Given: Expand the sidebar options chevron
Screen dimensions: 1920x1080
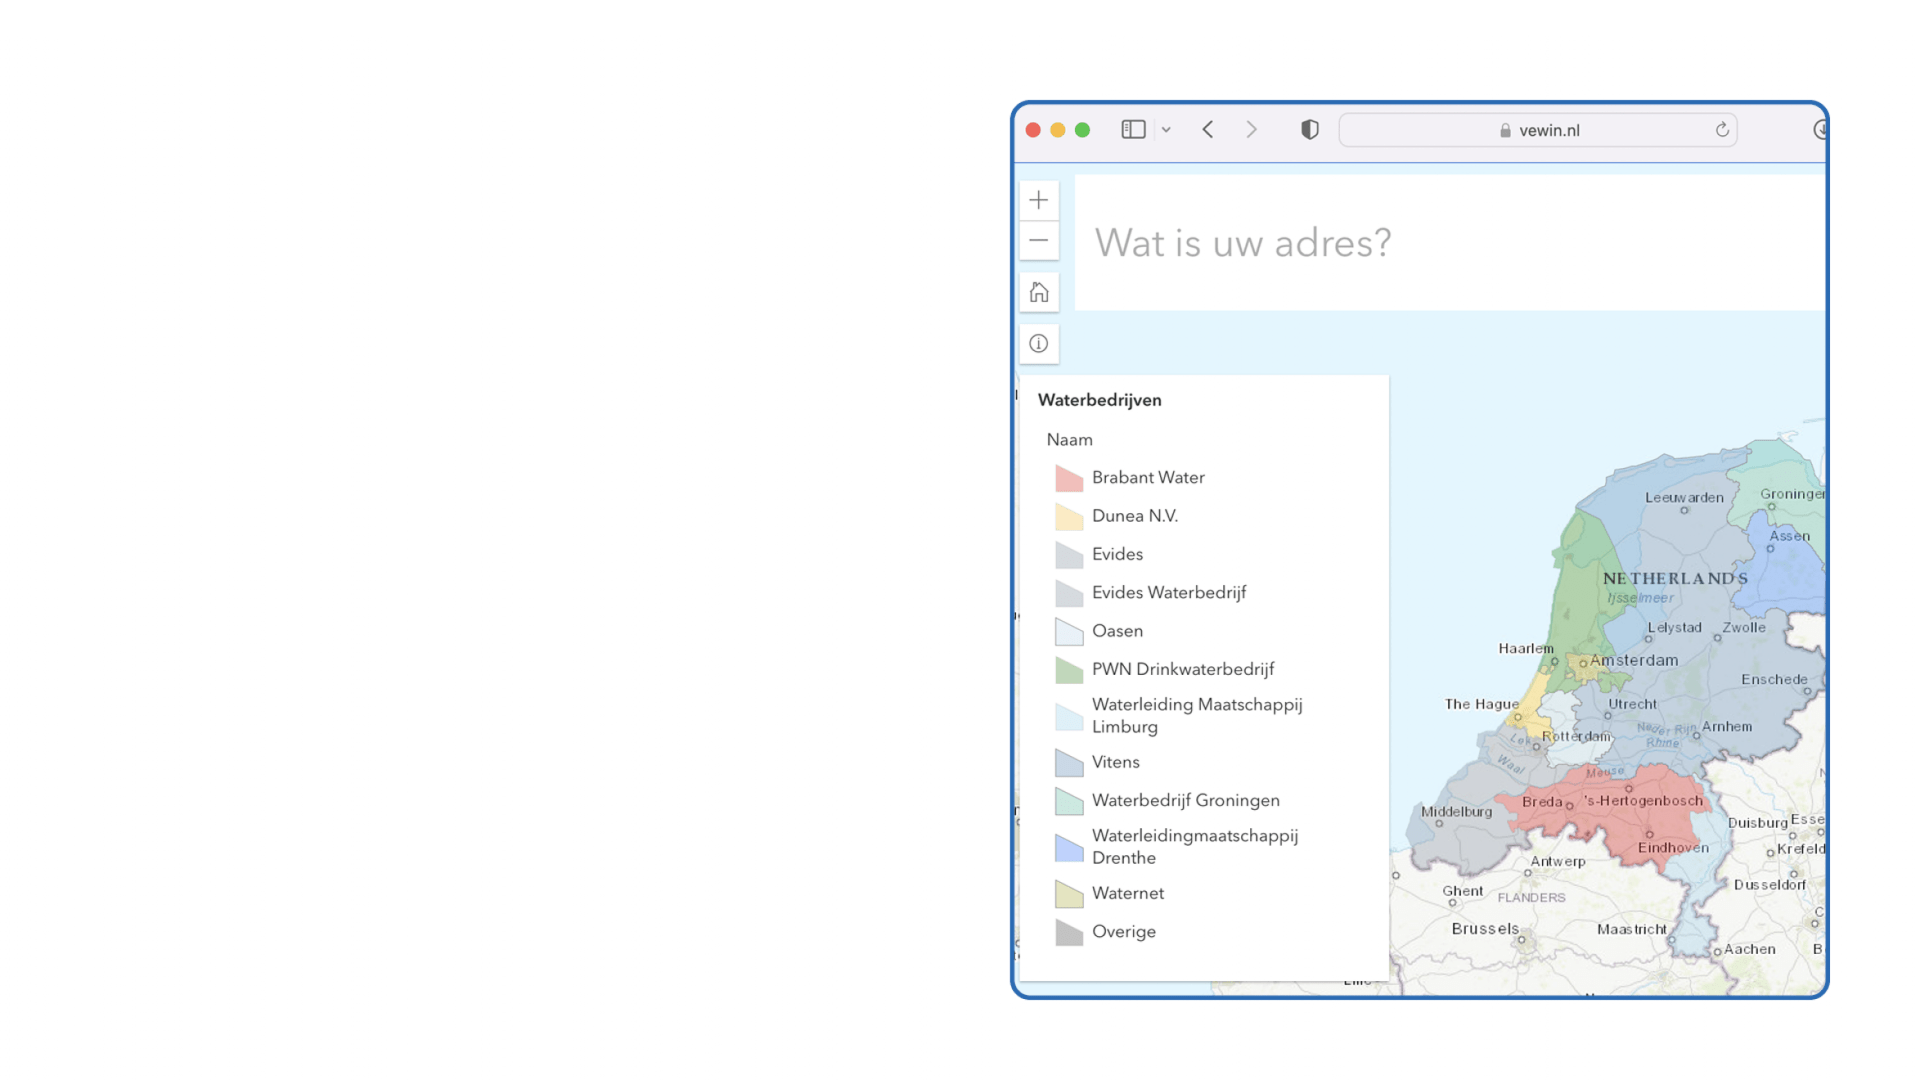Looking at the screenshot, I should pyautogui.click(x=1166, y=130).
